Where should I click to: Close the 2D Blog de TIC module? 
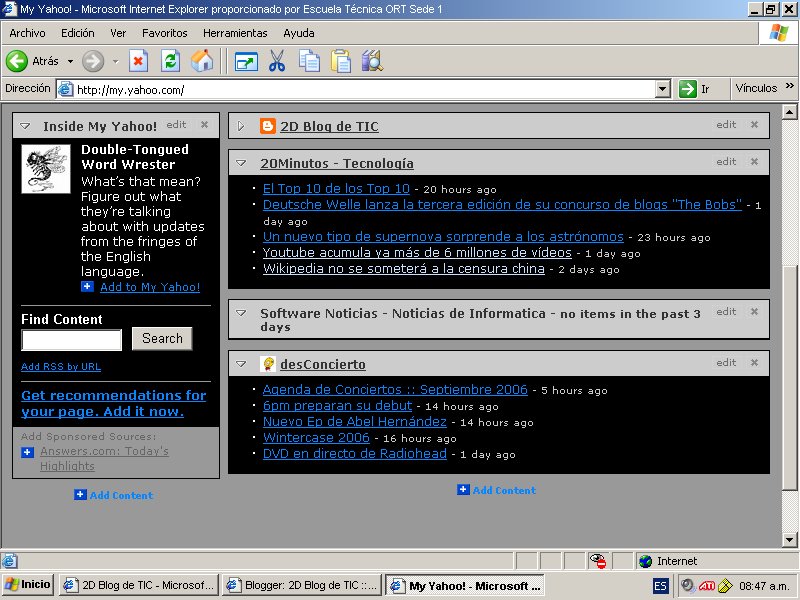[x=755, y=124]
